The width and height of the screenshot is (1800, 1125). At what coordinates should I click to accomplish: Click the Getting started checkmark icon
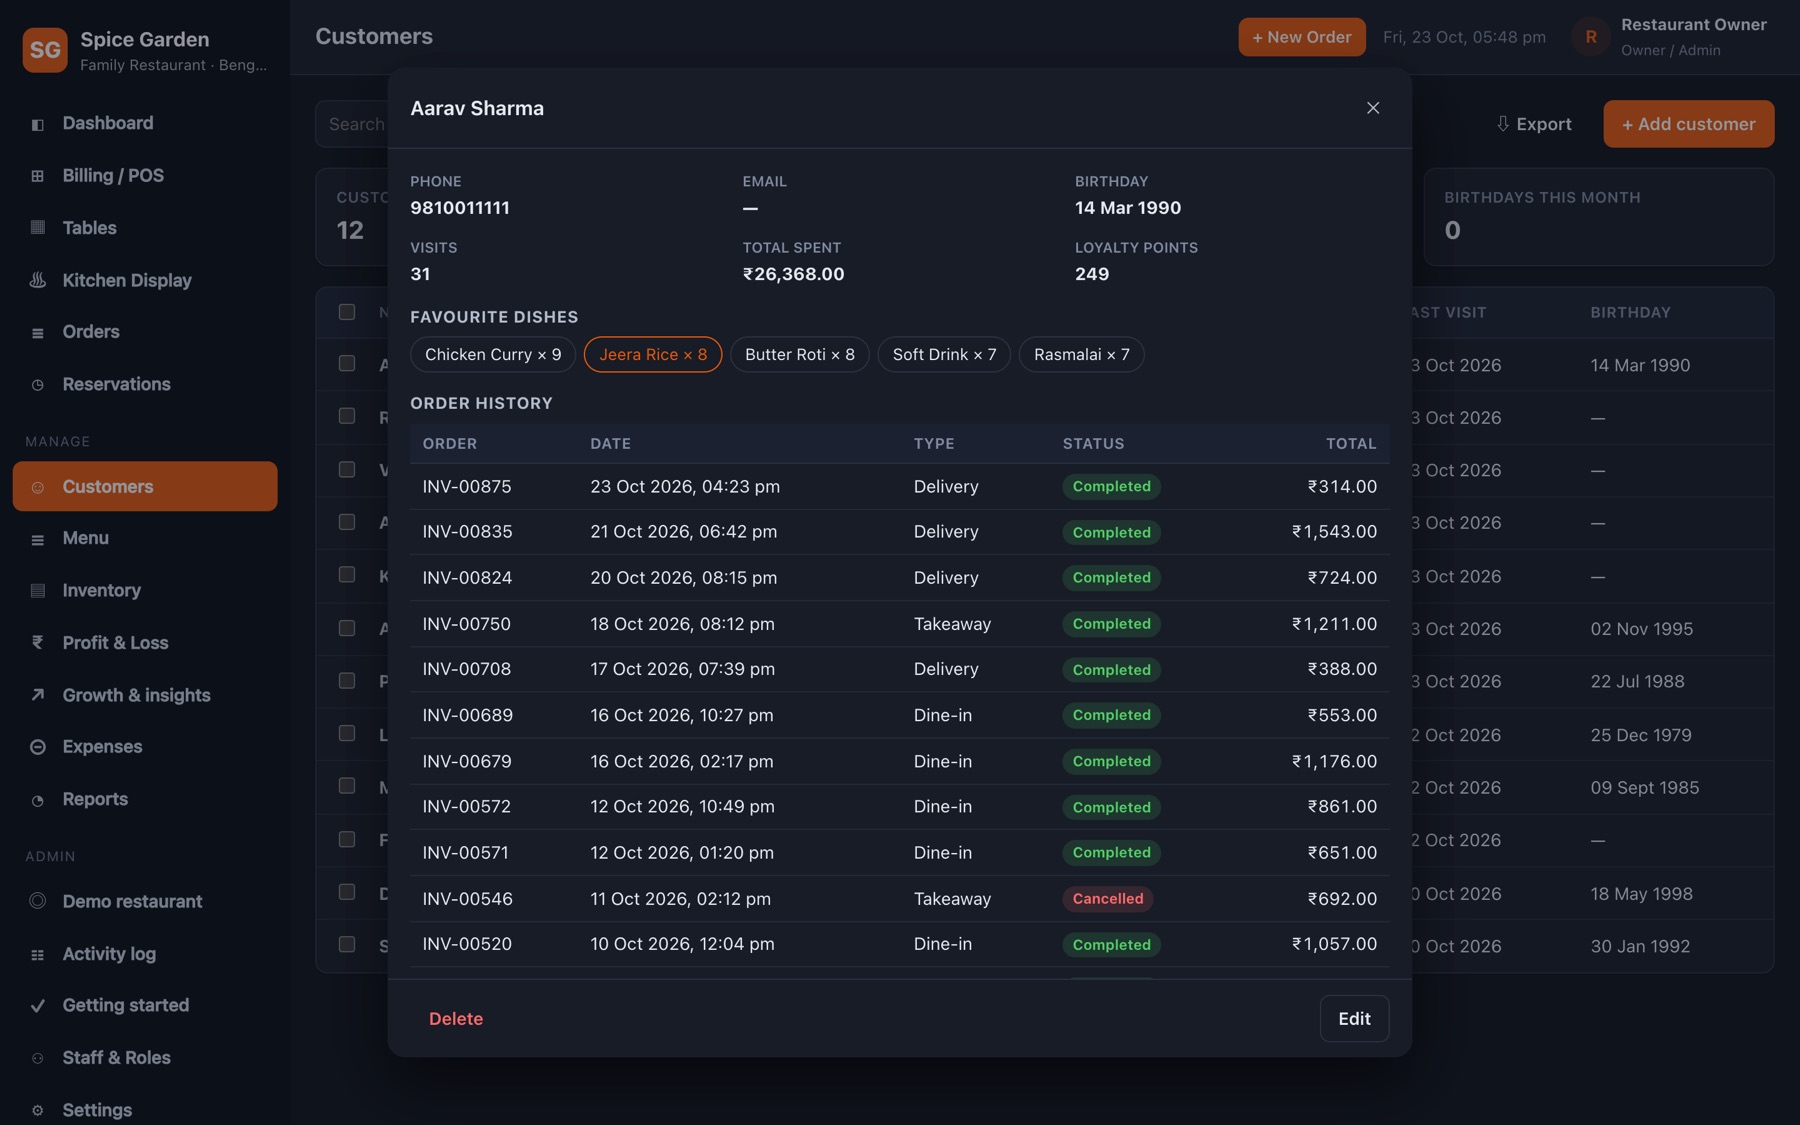(37, 1006)
